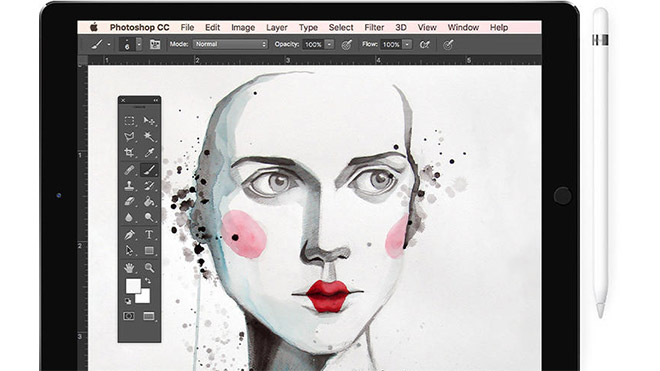Select the Paint Bucket tool
Screen dimensions: 660x371
click(149, 201)
